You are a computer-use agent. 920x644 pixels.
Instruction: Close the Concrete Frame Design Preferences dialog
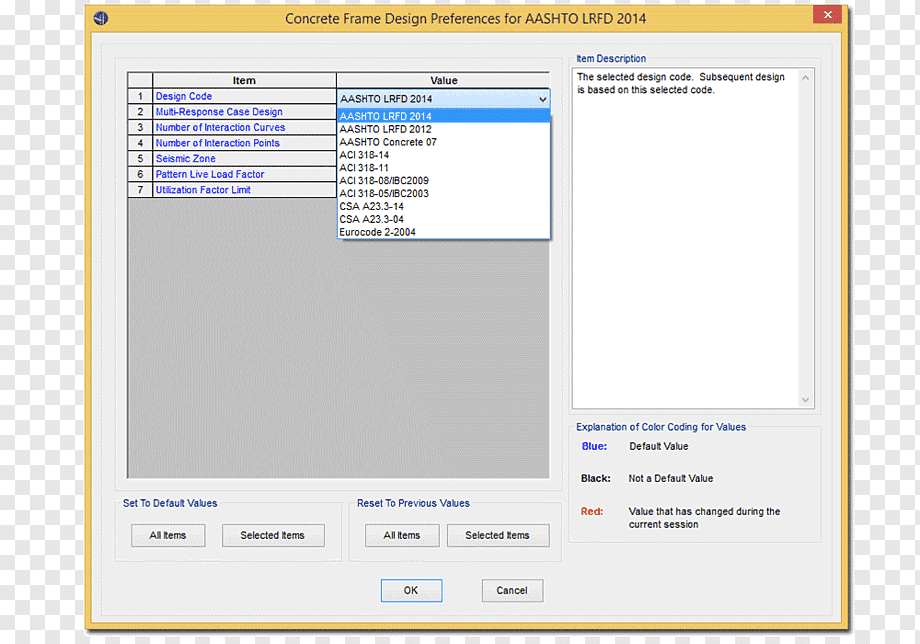[827, 15]
